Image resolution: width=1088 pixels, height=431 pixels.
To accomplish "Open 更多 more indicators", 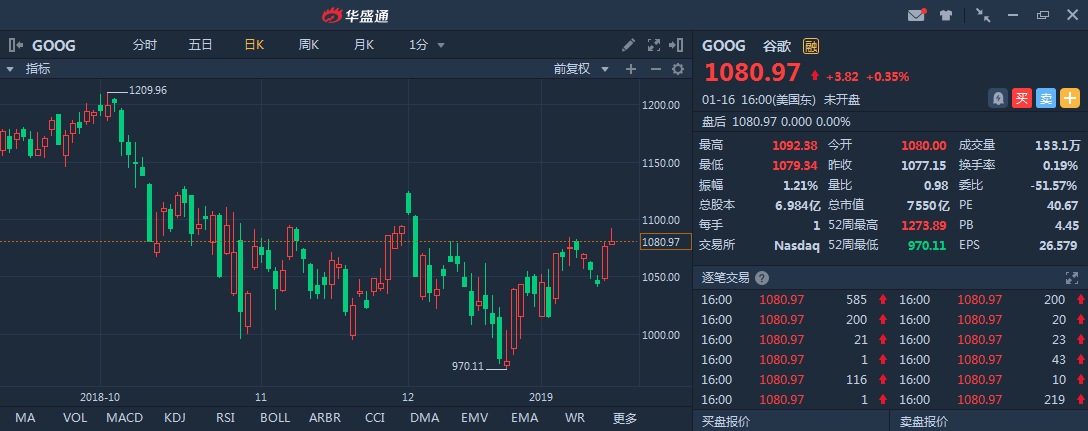I will 624,419.
